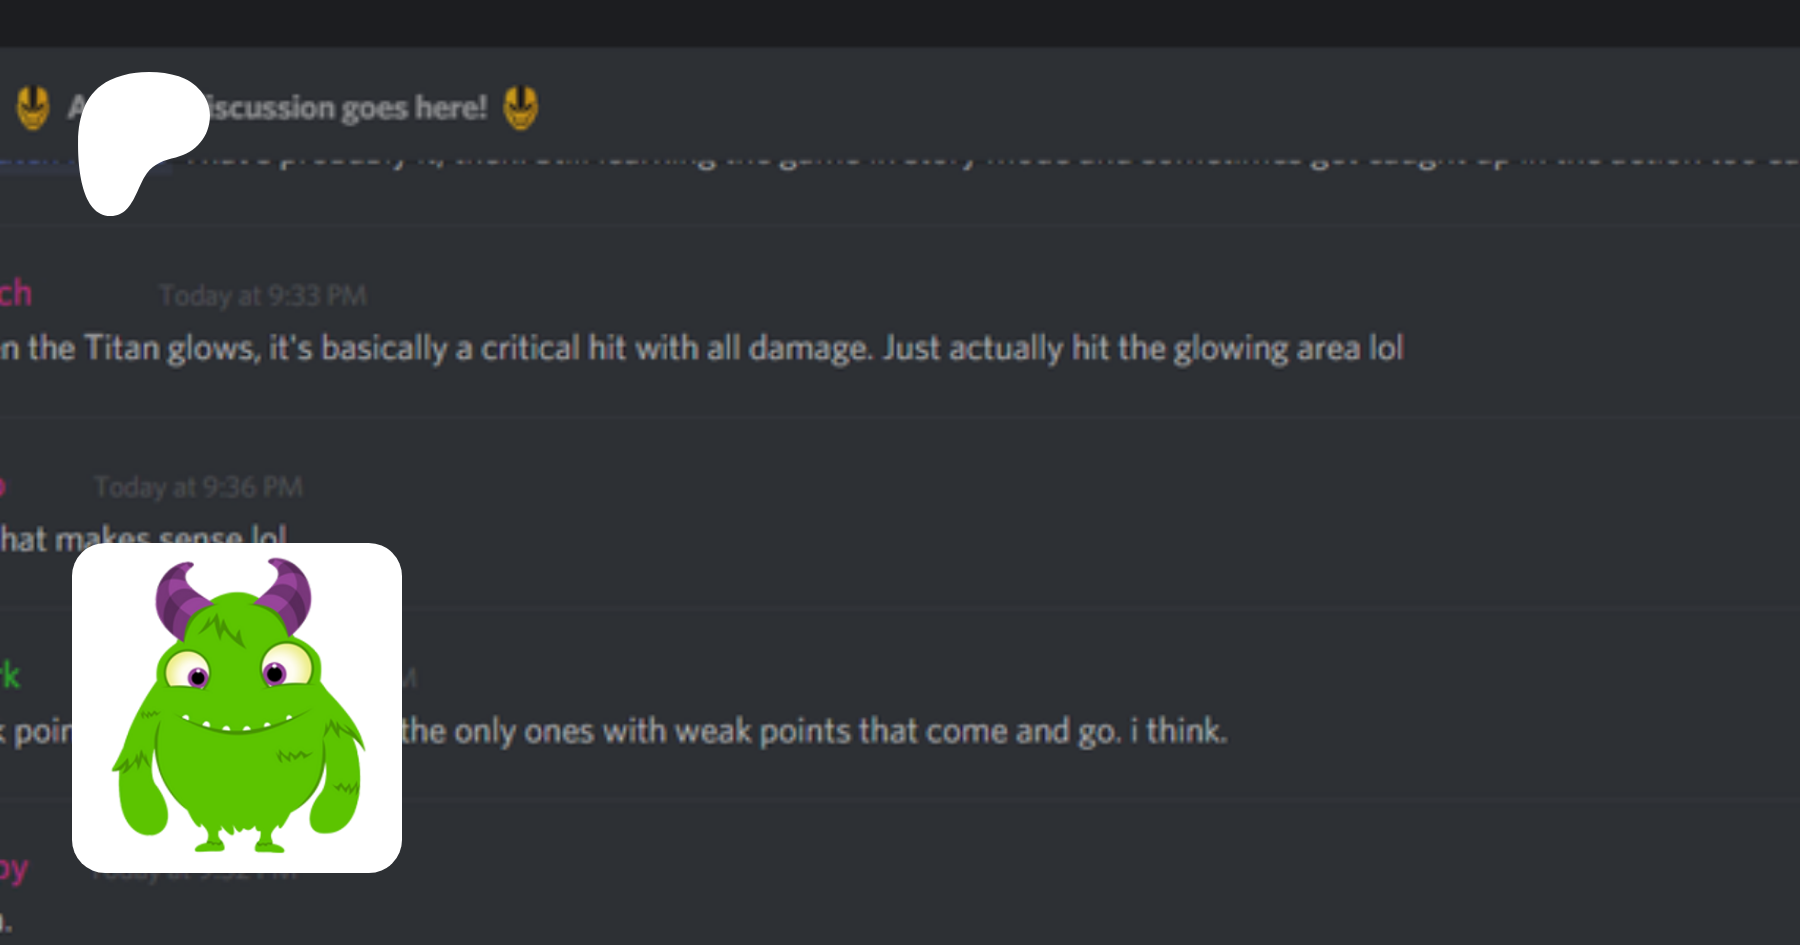1800x945 pixels.
Task: Click the pink username ending in 'ch'
Action: pos(16,293)
